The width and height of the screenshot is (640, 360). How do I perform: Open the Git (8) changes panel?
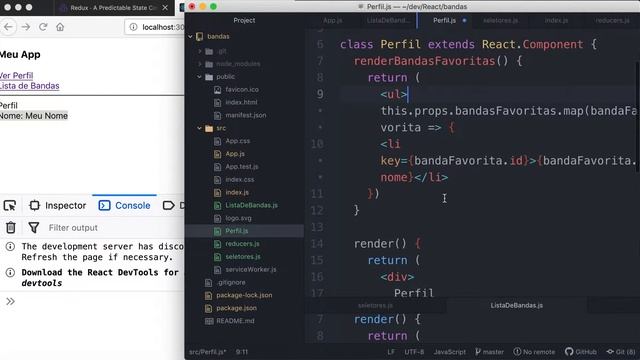pos(621,352)
